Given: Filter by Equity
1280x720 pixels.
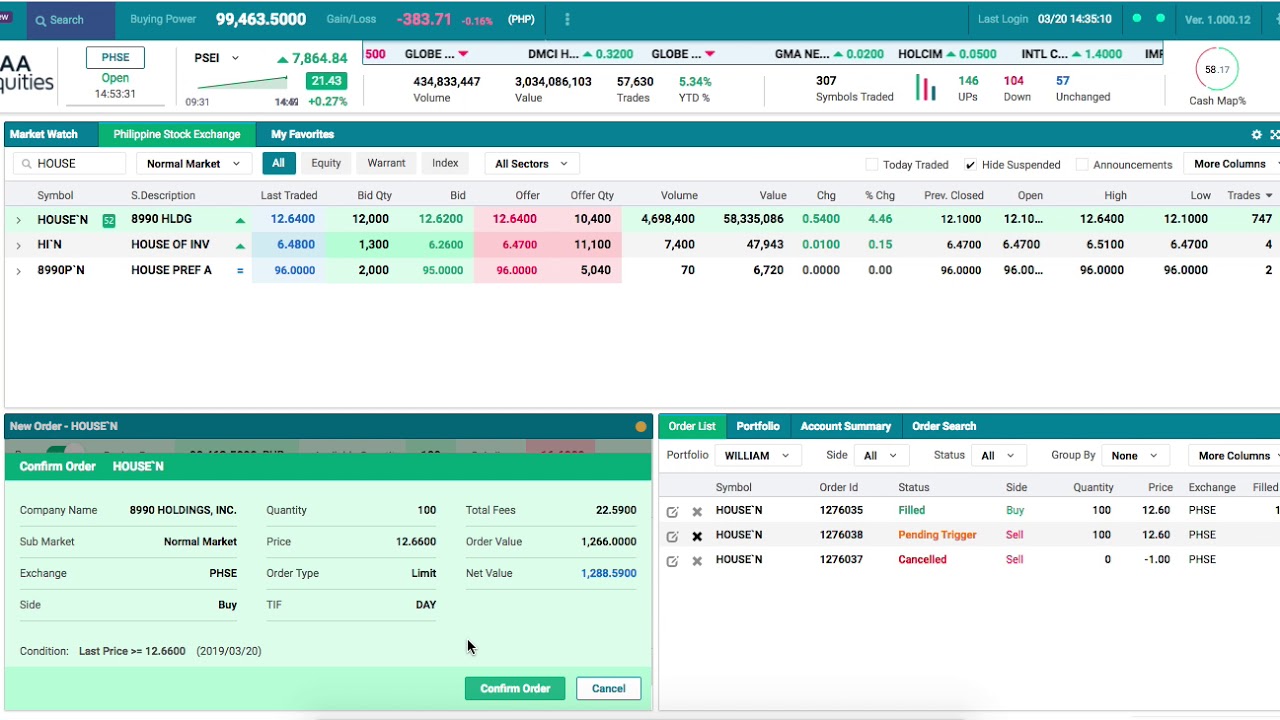Looking at the screenshot, I should click(x=326, y=163).
